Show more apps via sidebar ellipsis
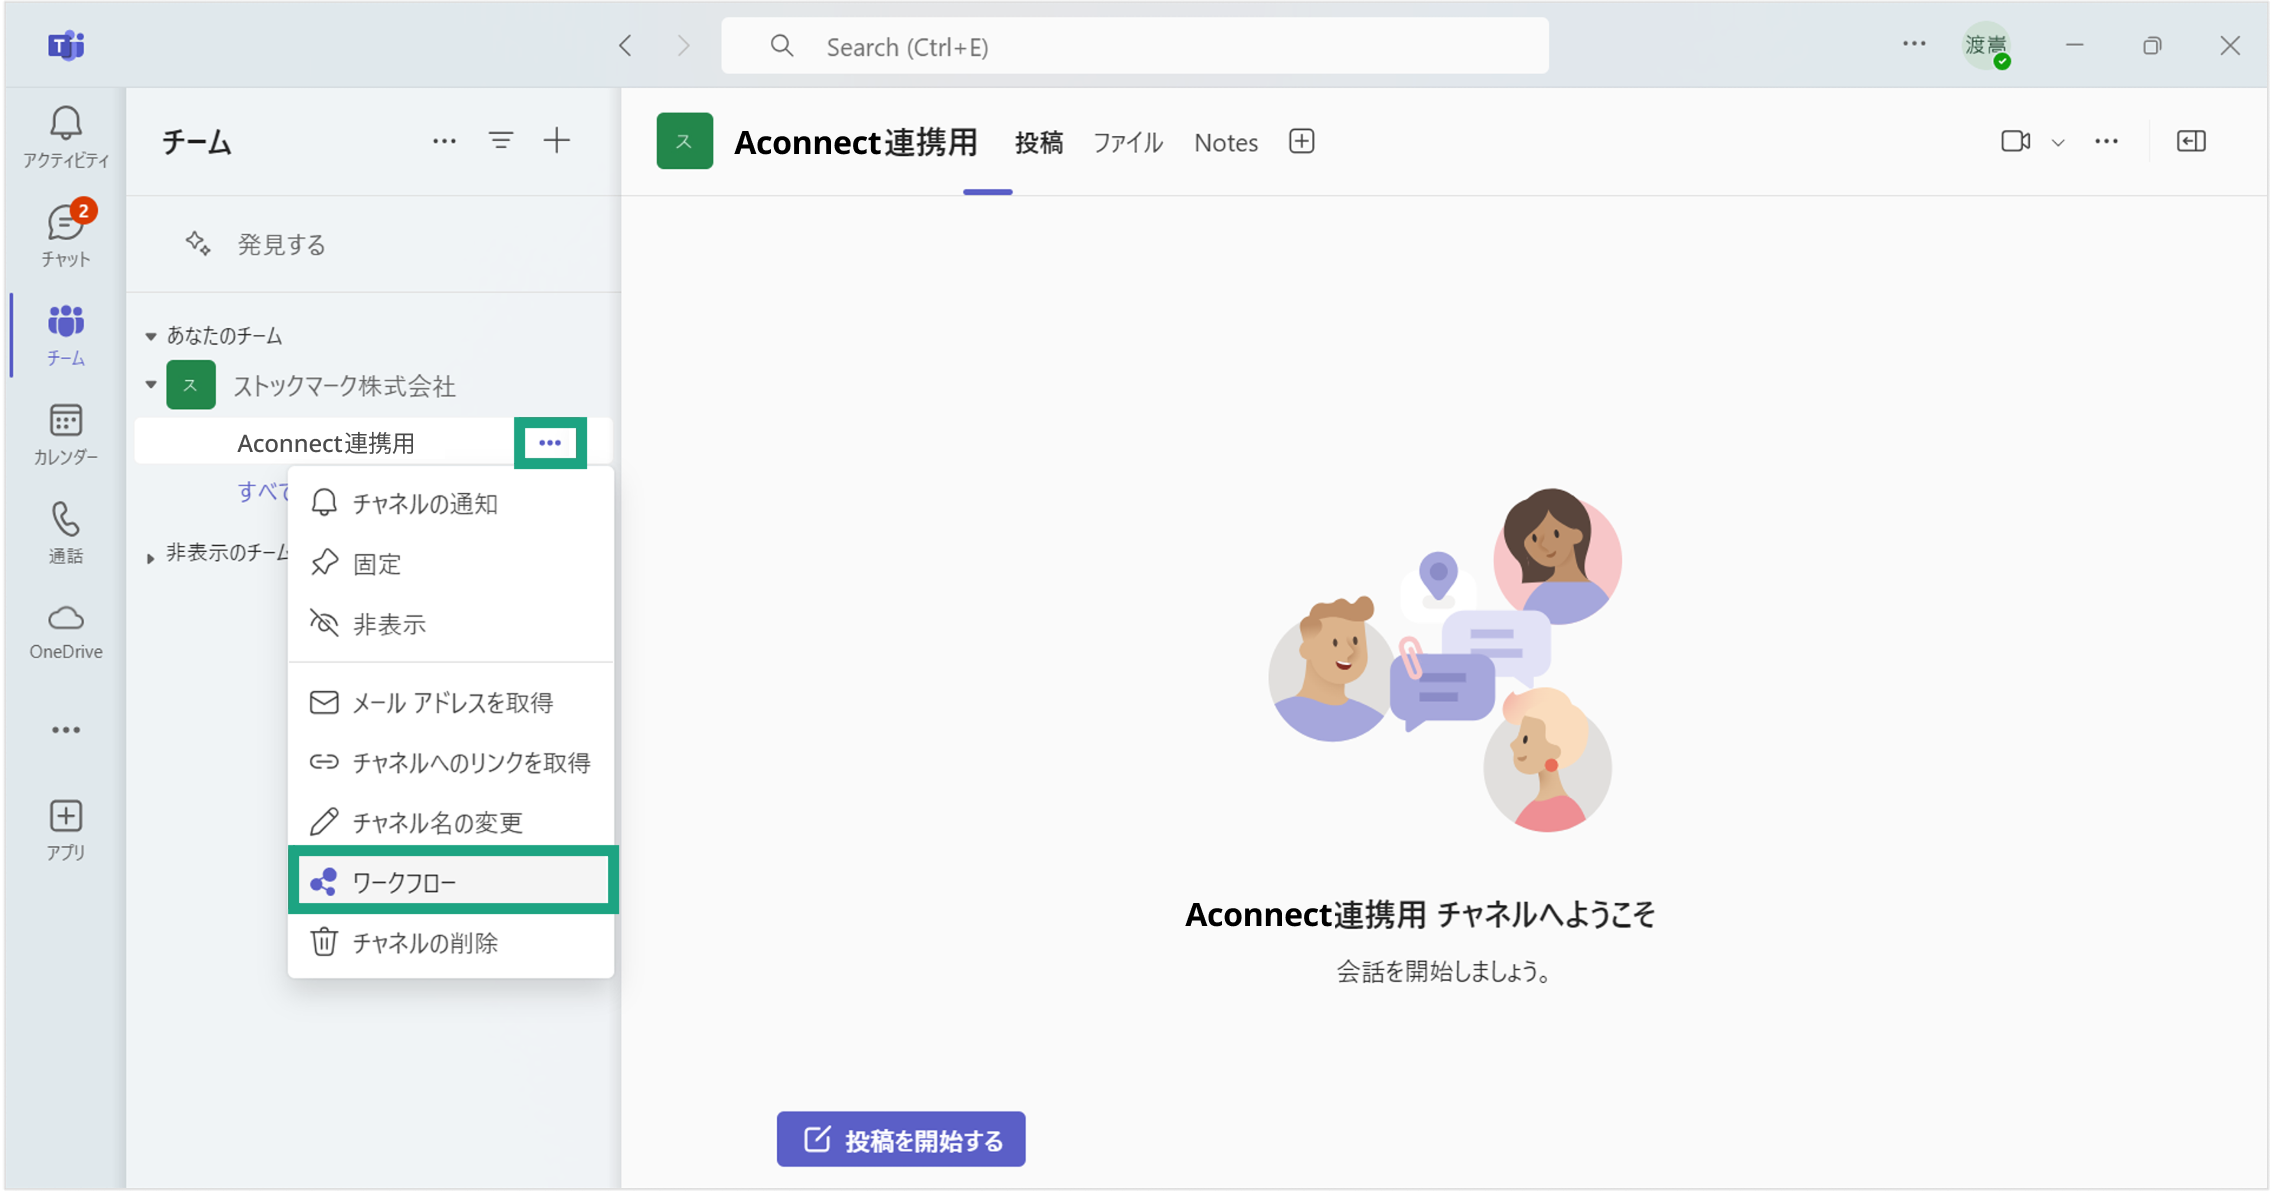The width and height of the screenshot is (2273, 1191). tap(66, 730)
